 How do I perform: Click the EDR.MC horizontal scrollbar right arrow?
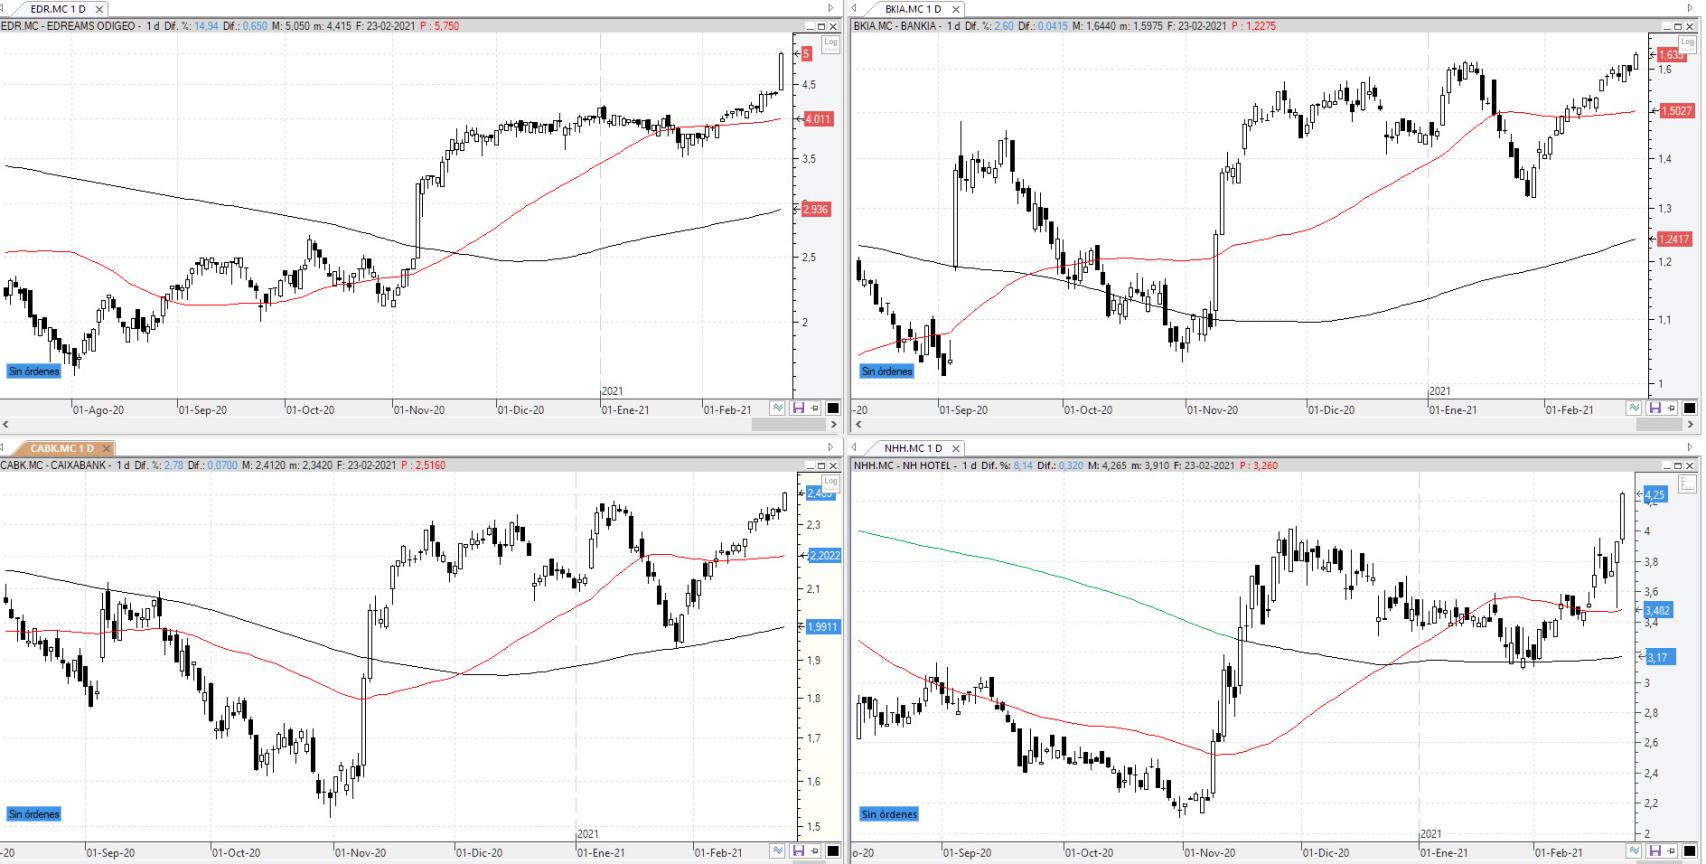836,425
